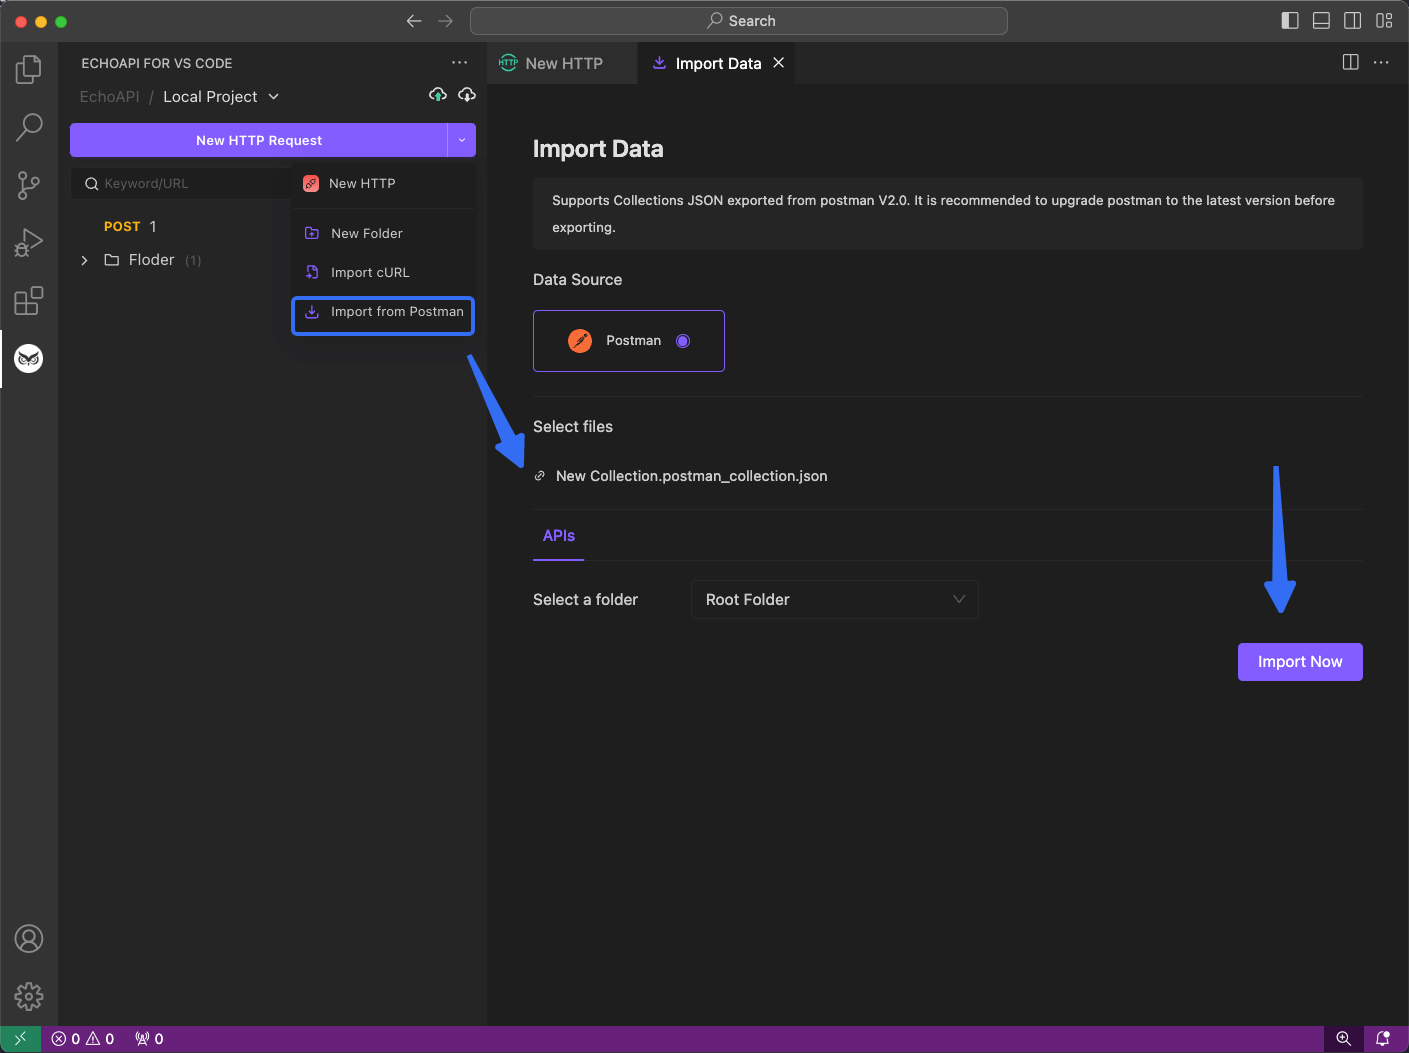Open the Local Project dropdown
Image resolution: width=1409 pixels, height=1053 pixels.
pyautogui.click(x=221, y=97)
